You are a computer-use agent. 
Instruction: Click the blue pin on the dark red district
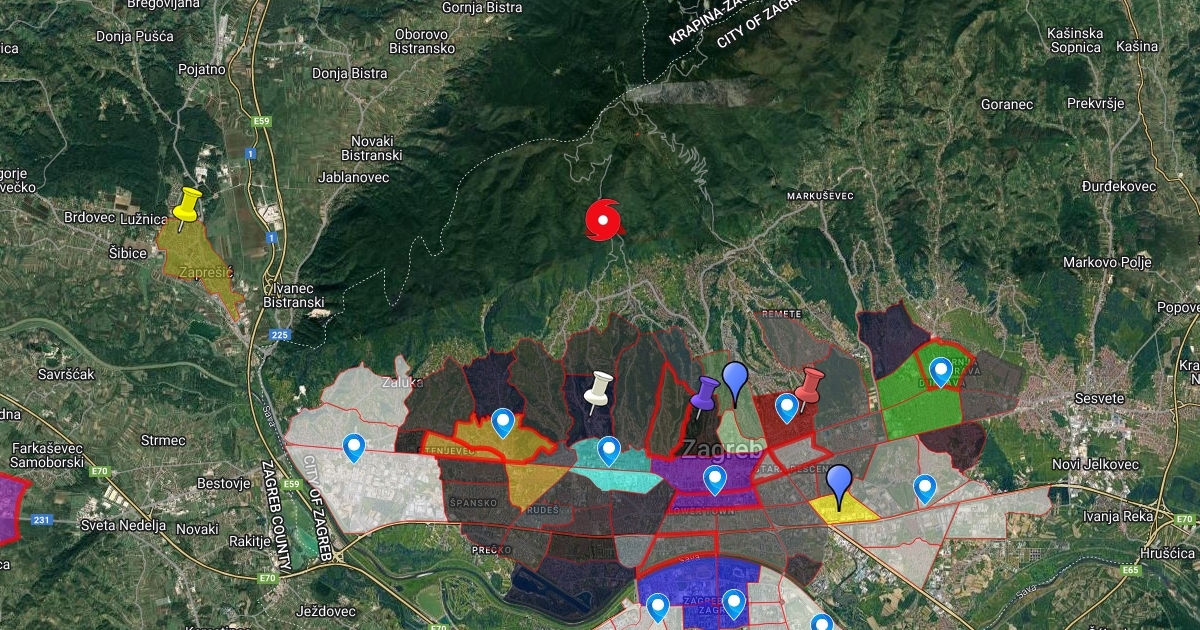[787, 406]
